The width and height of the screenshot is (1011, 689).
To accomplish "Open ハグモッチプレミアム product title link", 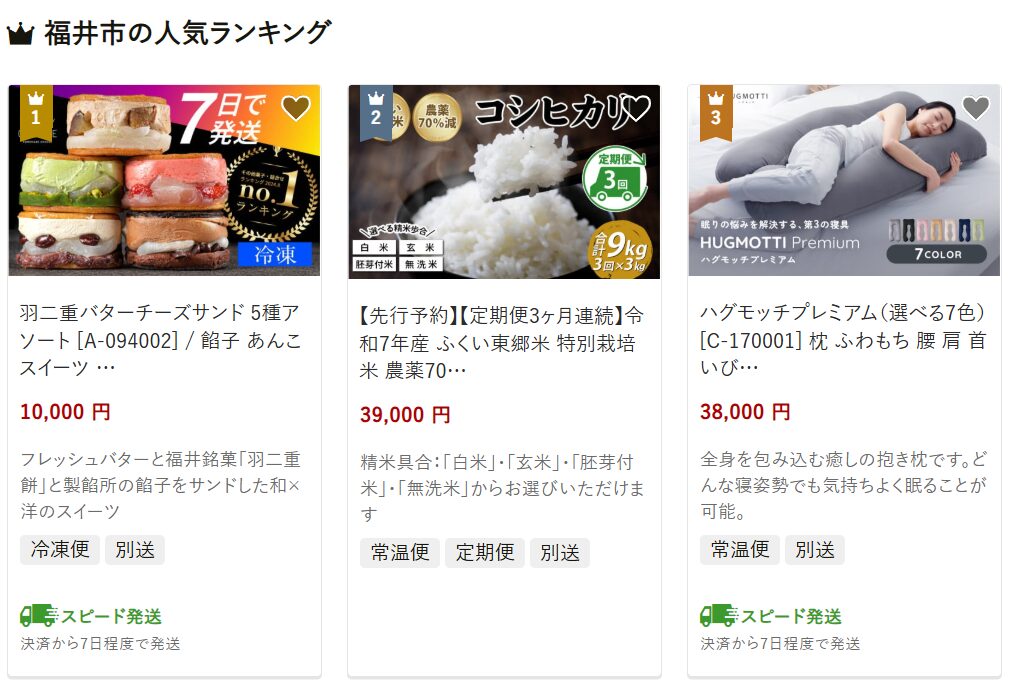I will click(843, 340).
